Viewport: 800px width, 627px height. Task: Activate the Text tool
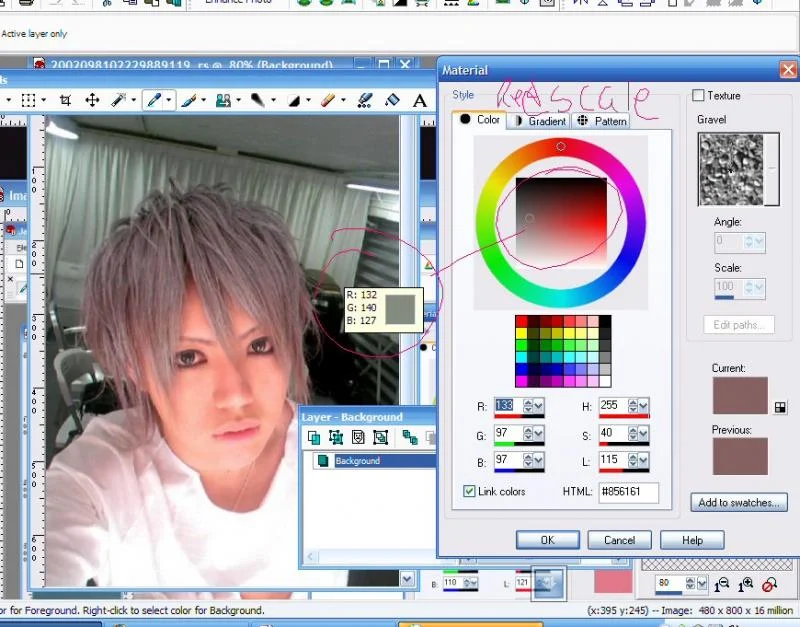coord(419,101)
